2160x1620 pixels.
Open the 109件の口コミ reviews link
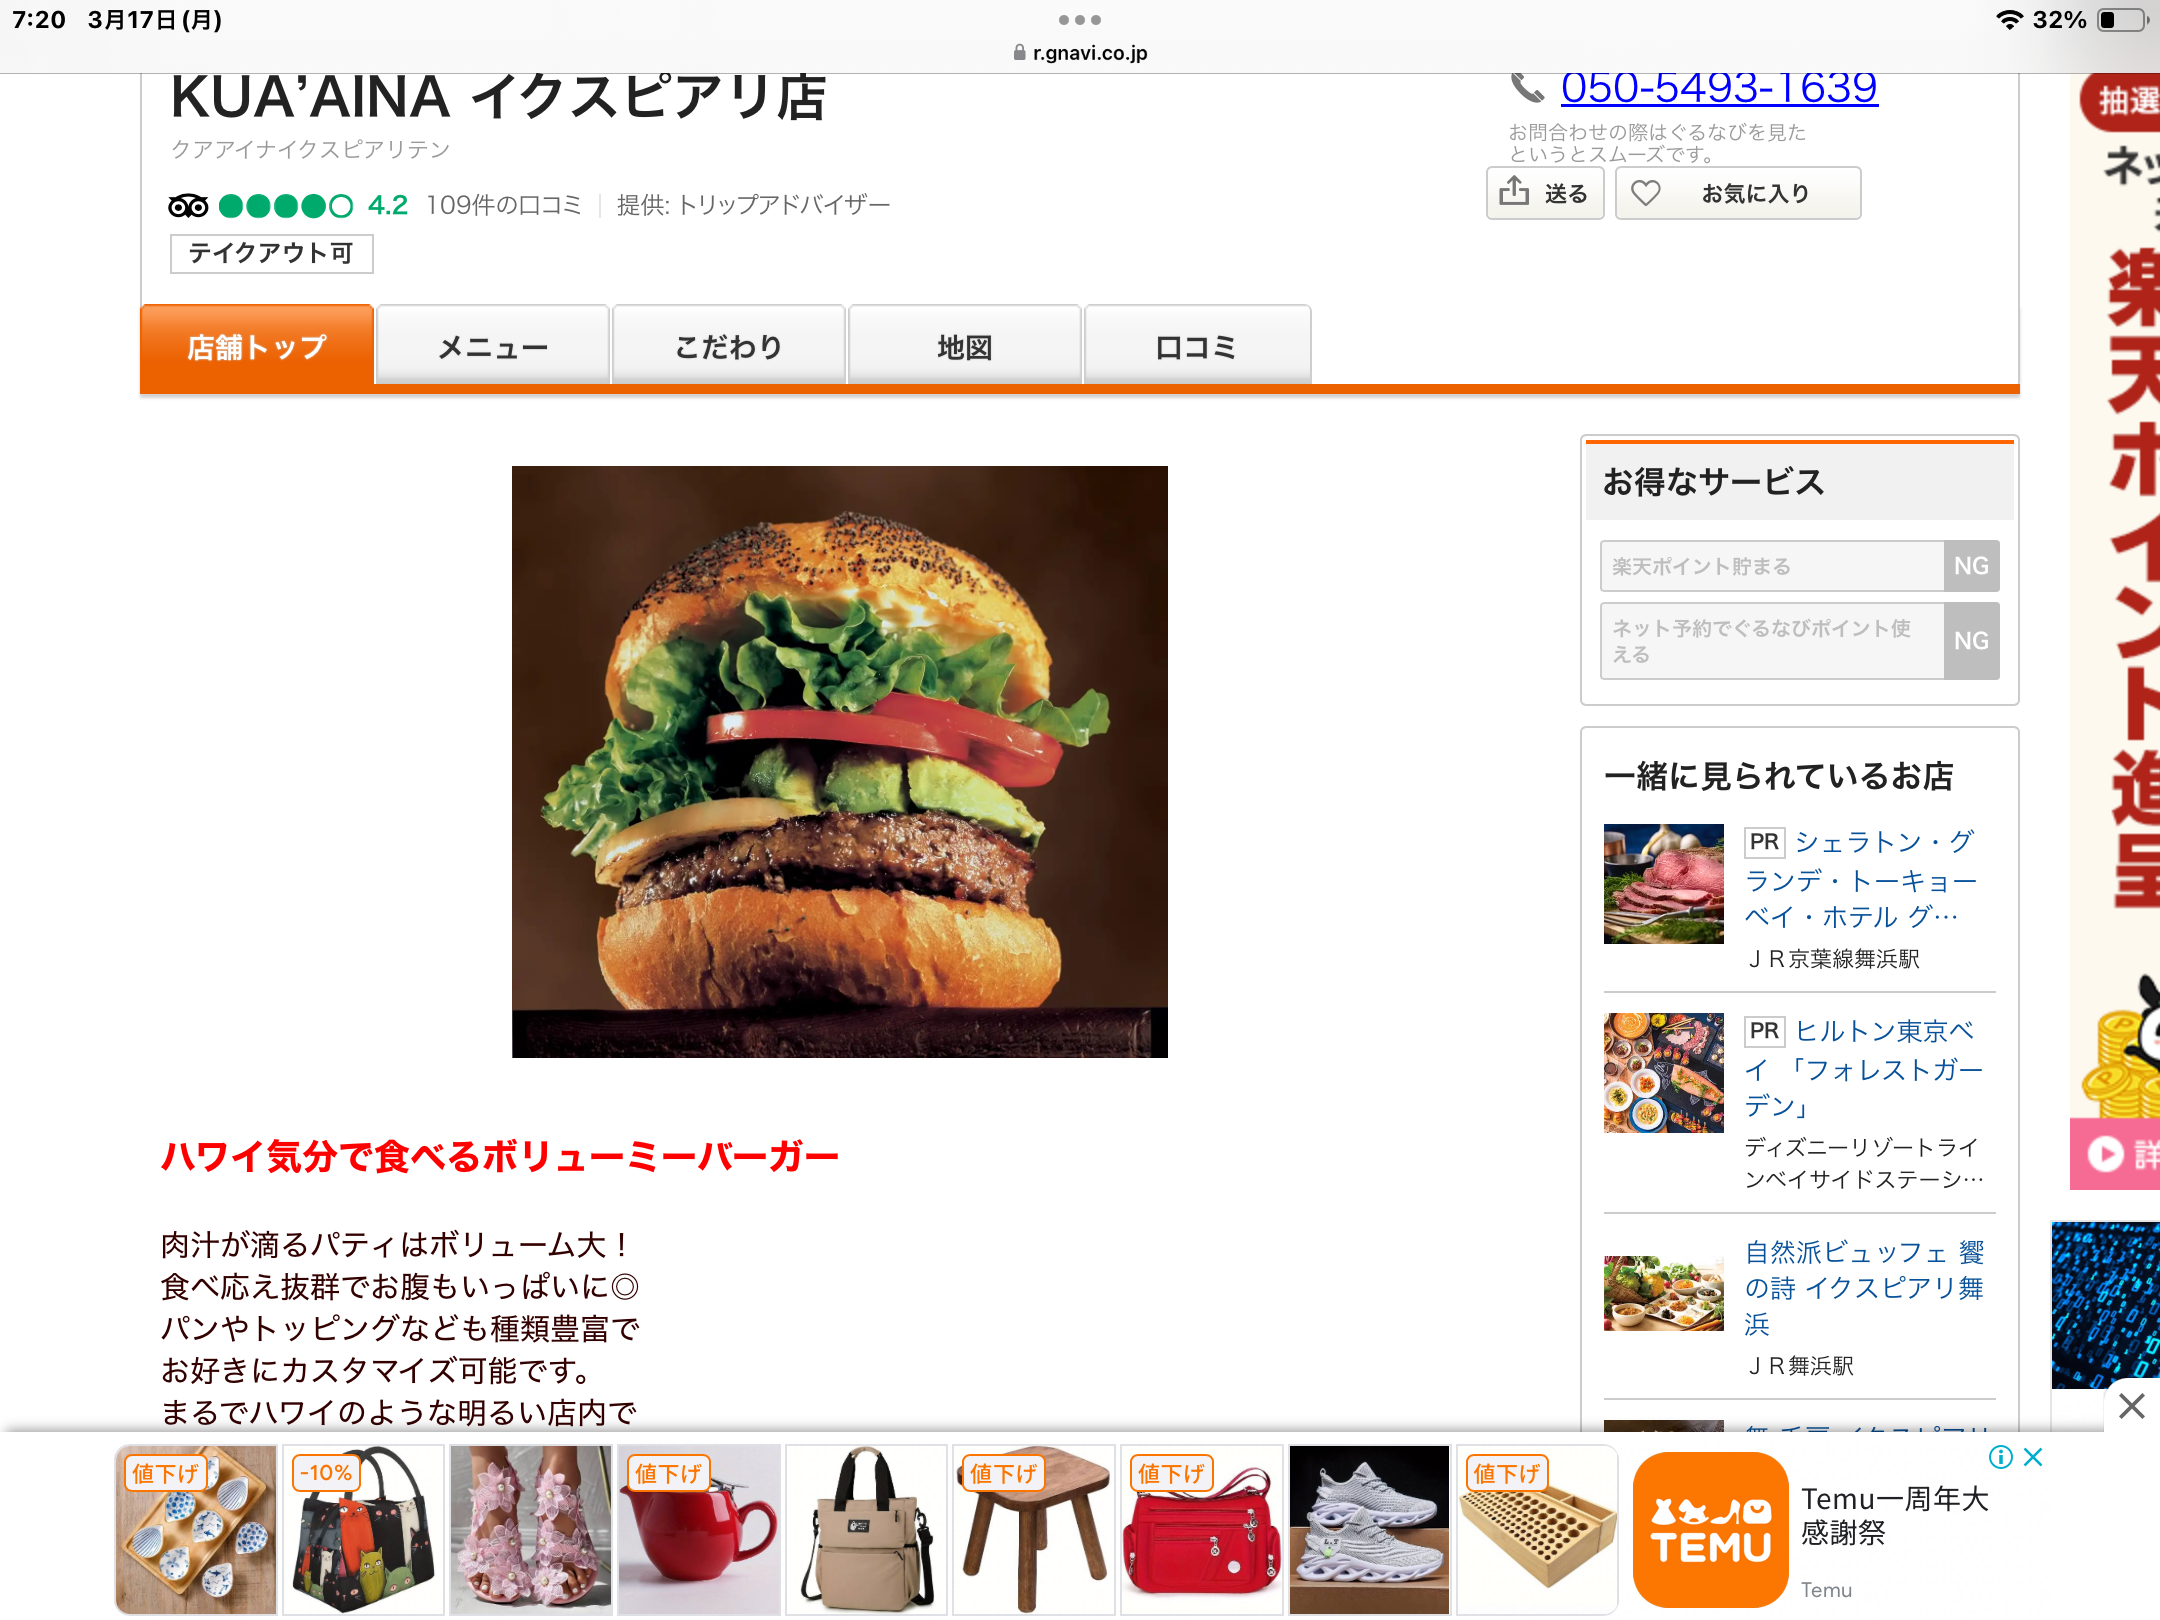[x=504, y=205]
